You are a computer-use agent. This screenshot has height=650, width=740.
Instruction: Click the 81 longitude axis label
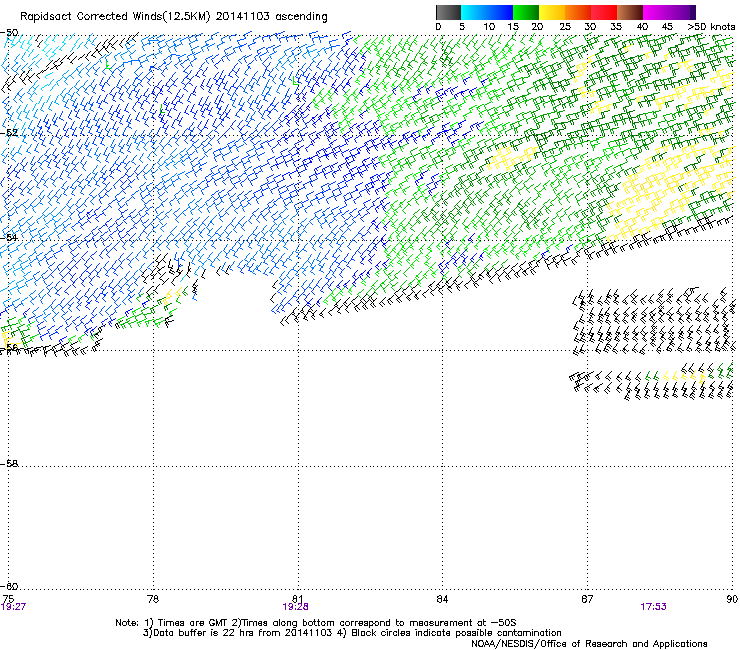297,599
